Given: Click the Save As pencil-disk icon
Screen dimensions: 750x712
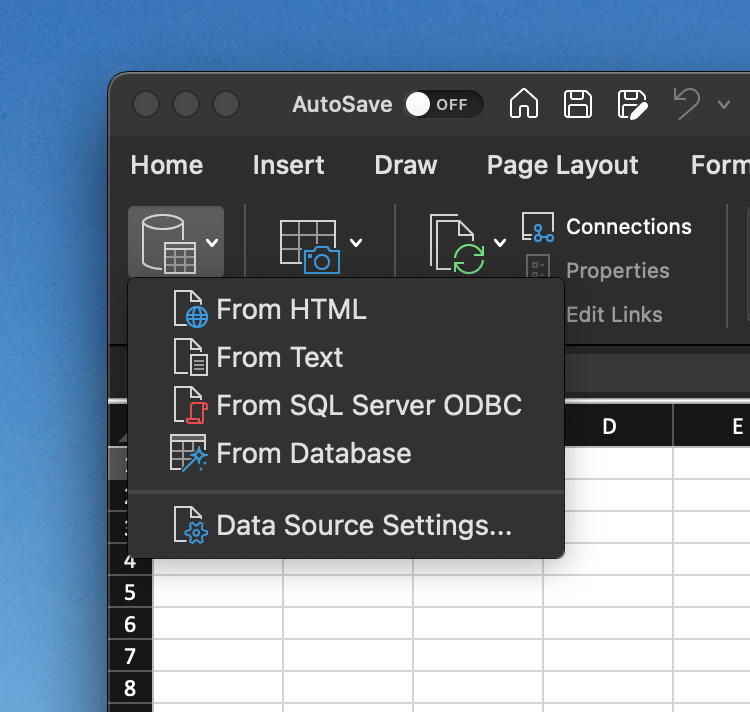Looking at the screenshot, I should pyautogui.click(x=632, y=104).
